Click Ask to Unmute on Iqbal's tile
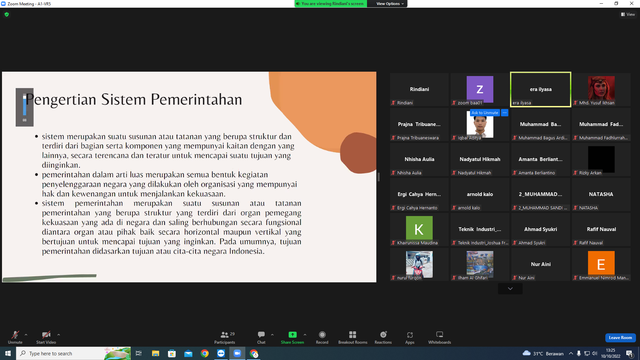Viewport: 640px width, 360px height. (485, 113)
